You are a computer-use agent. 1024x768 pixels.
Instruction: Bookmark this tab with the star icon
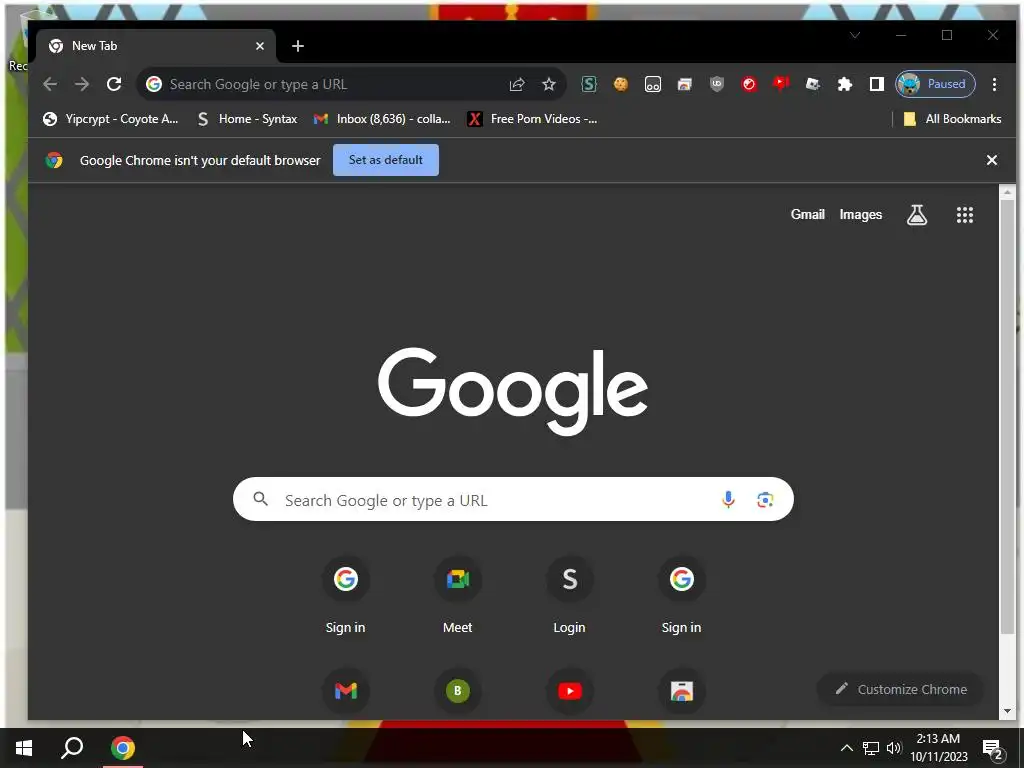[x=549, y=84]
